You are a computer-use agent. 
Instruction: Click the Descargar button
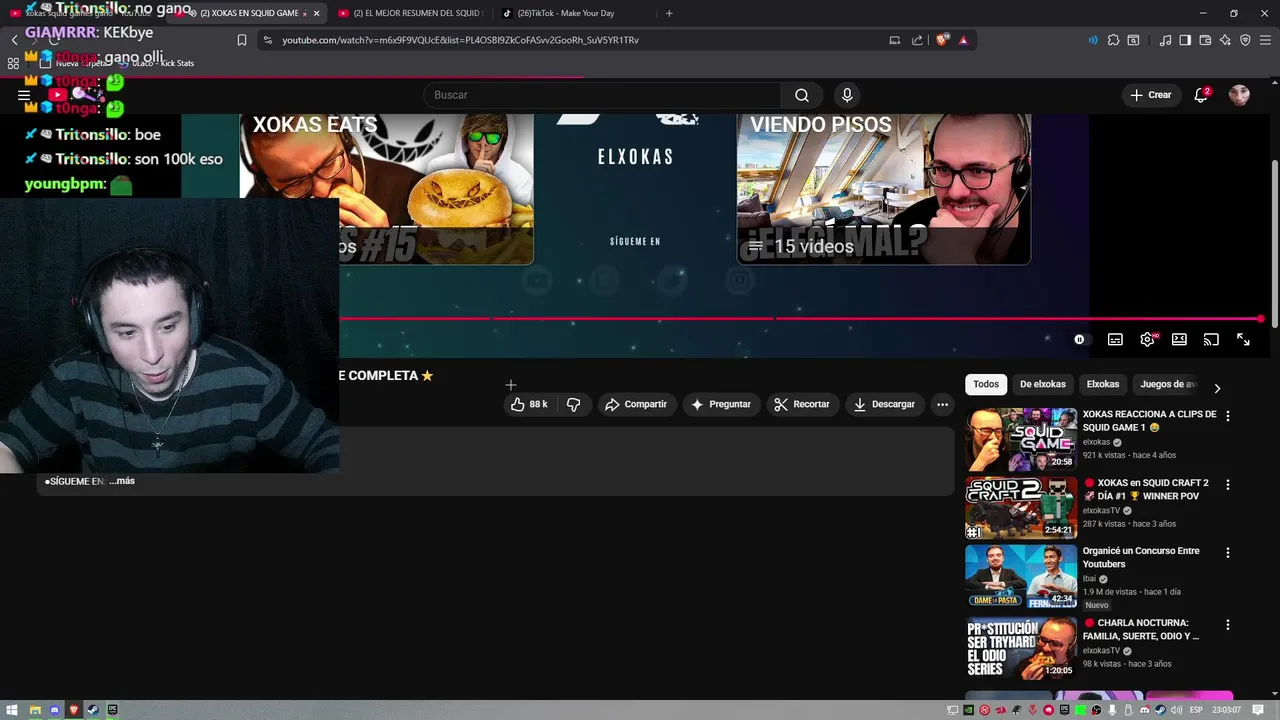click(884, 404)
